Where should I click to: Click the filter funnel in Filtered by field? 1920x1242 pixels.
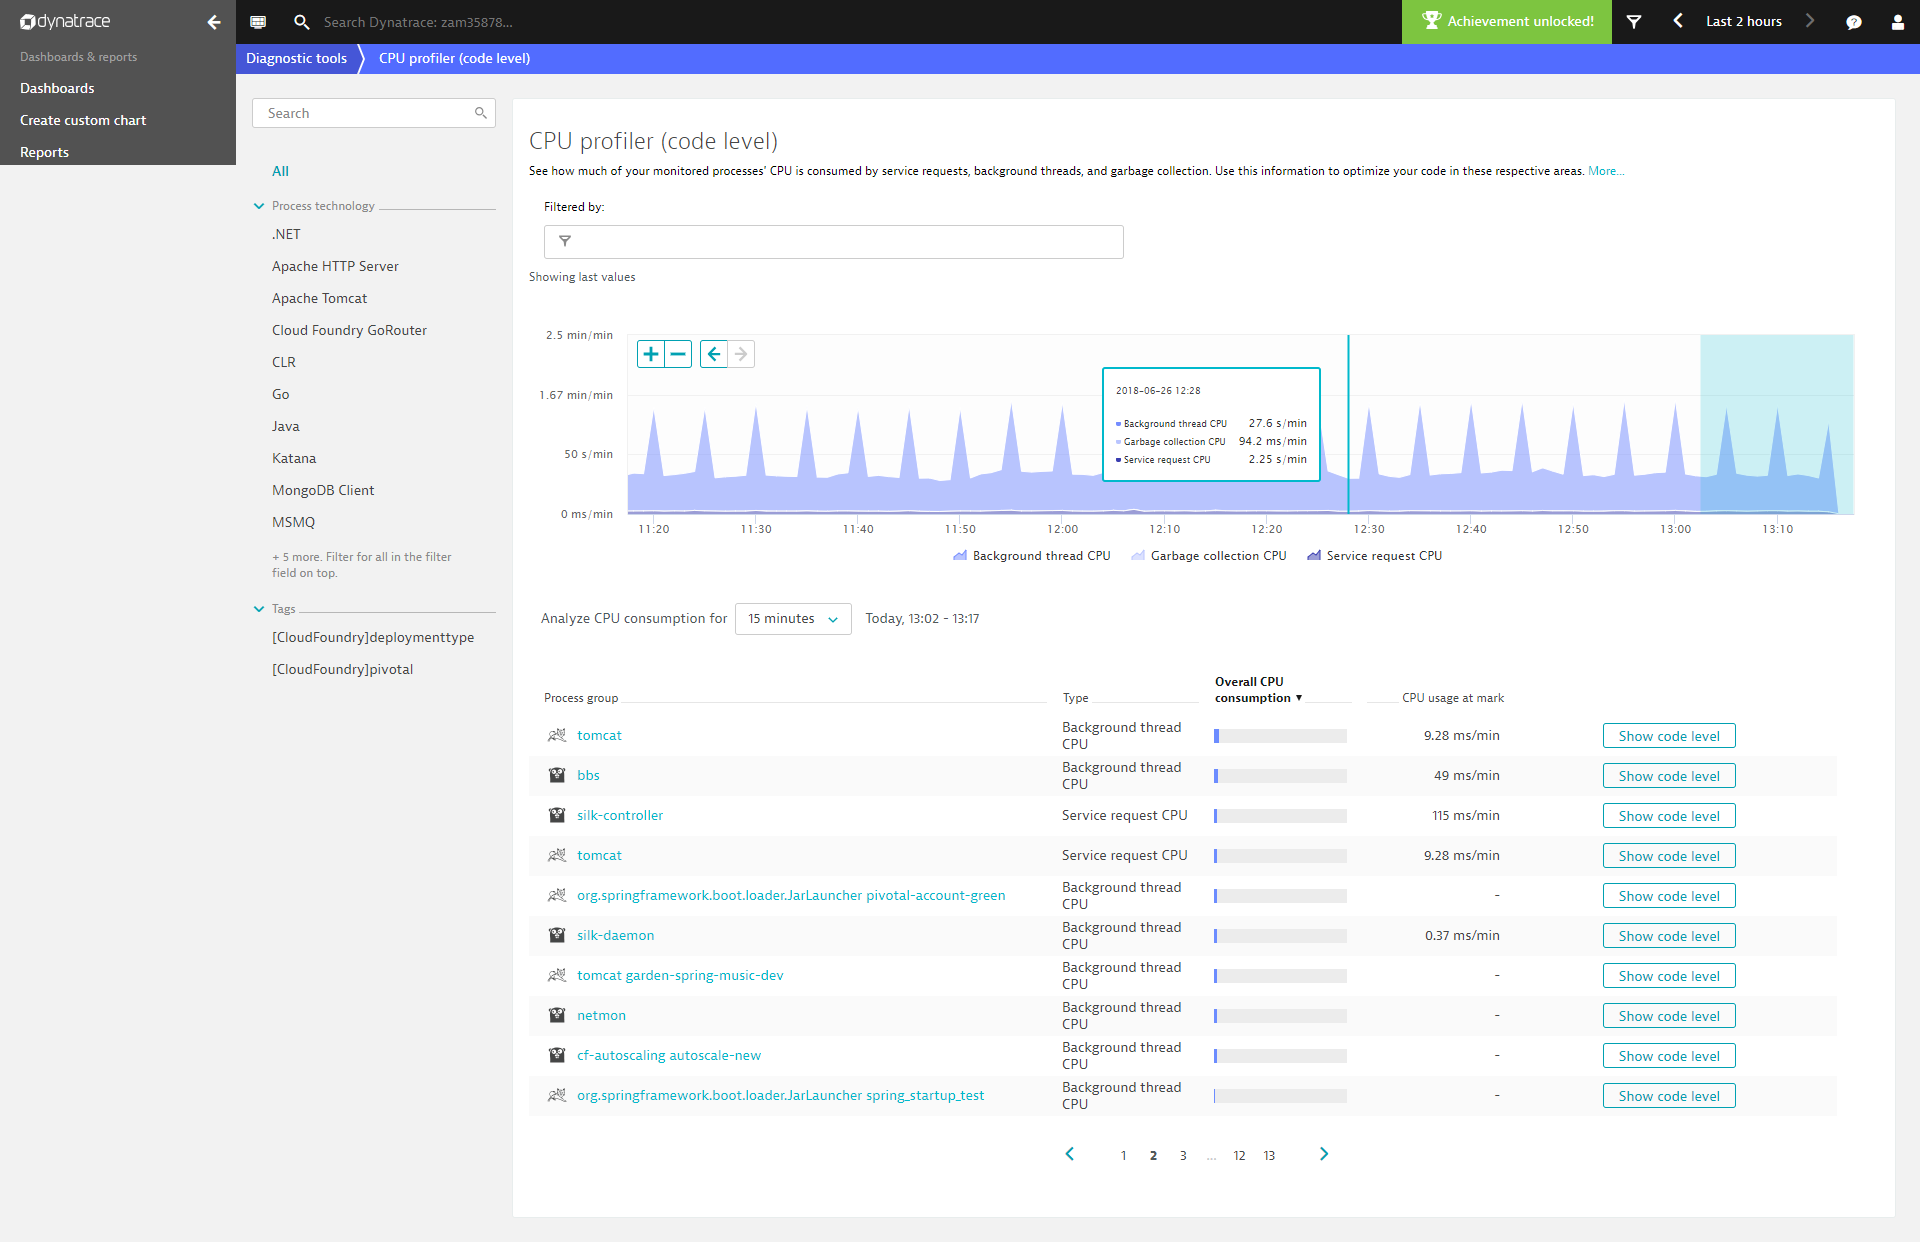565,241
